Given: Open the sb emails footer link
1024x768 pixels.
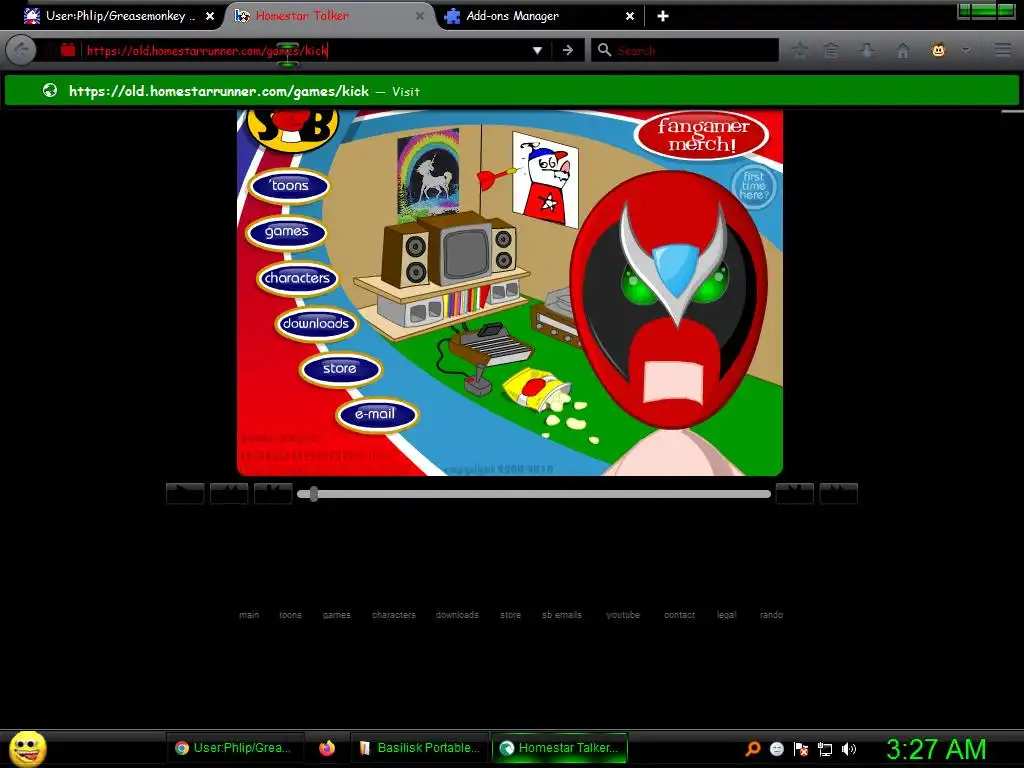Looking at the screenshot, I should 562,615.
